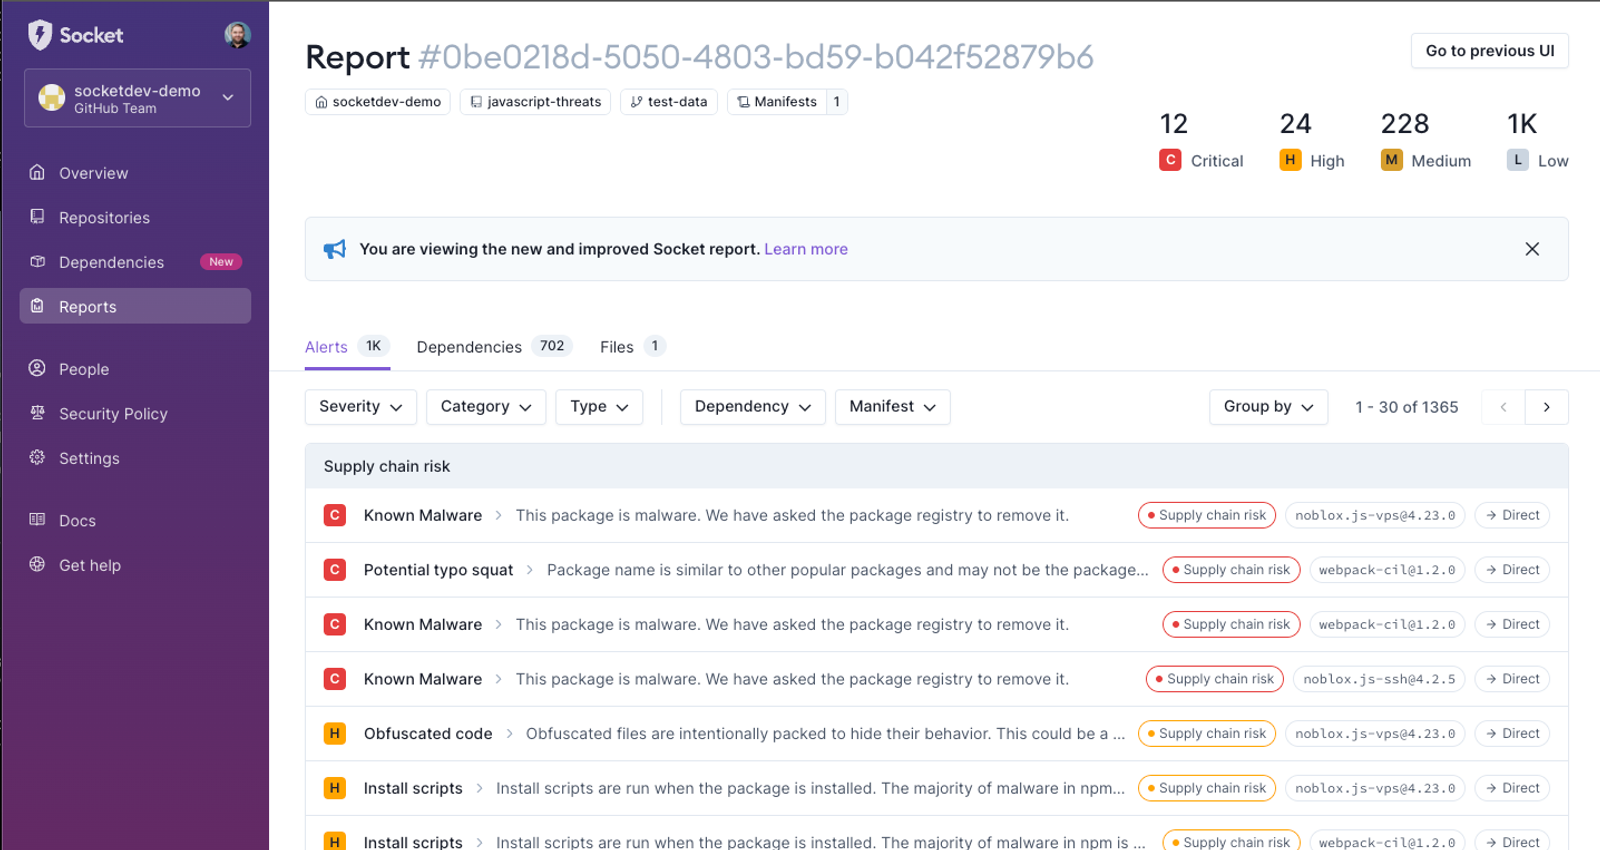The image size is (1600, 850).
Task: Click the Obfuscated code alert title
Action: (428, 734)
